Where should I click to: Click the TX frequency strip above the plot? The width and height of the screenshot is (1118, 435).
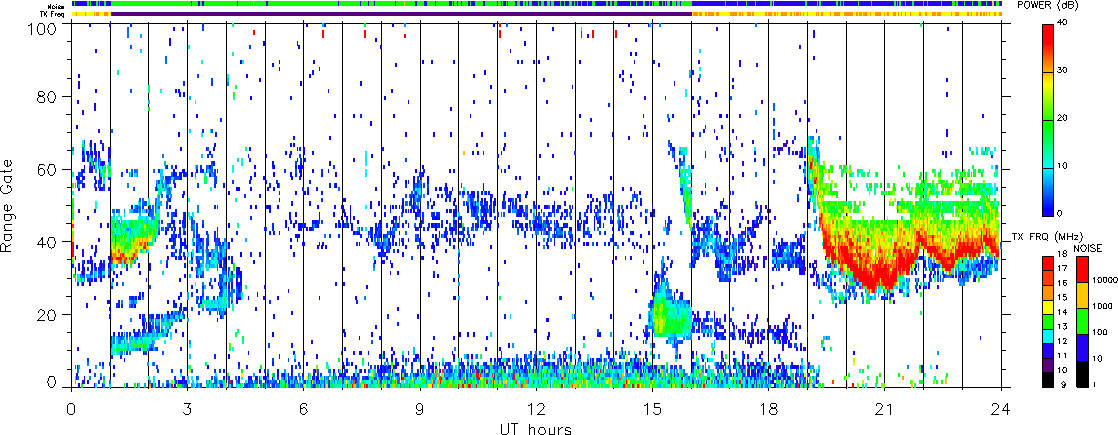pos(537,14)
